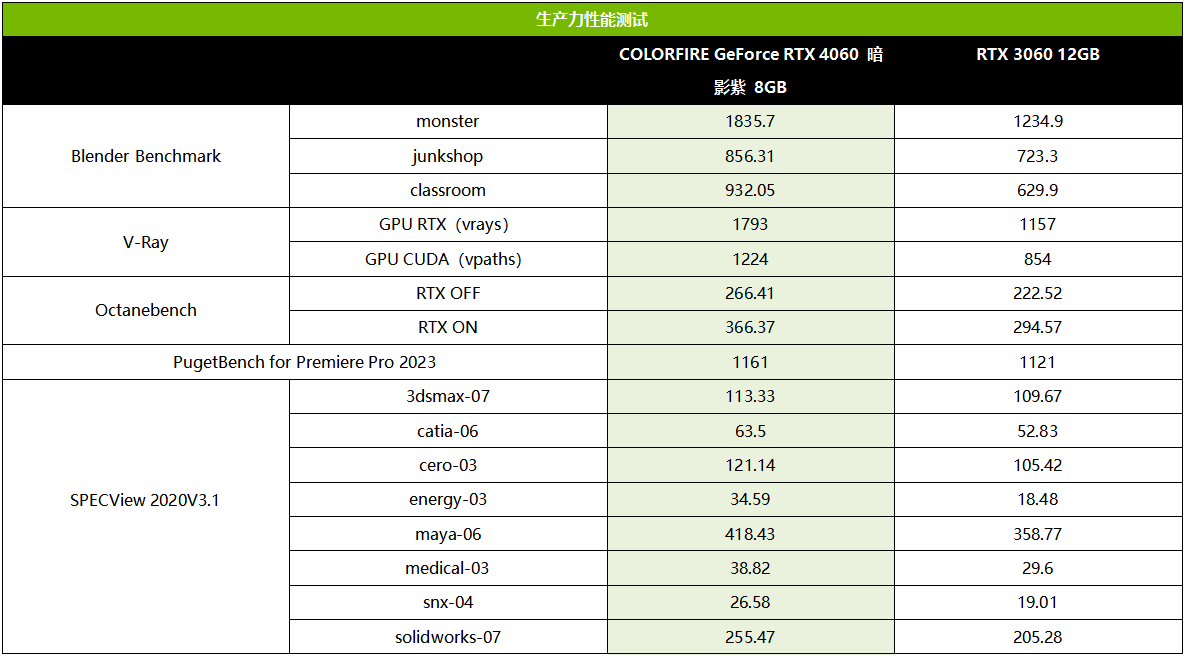Click the GPU RTX (vrays) label cell
This screenshot has width=1186, height=656.
pyautogui.click(x=448, y=224)
